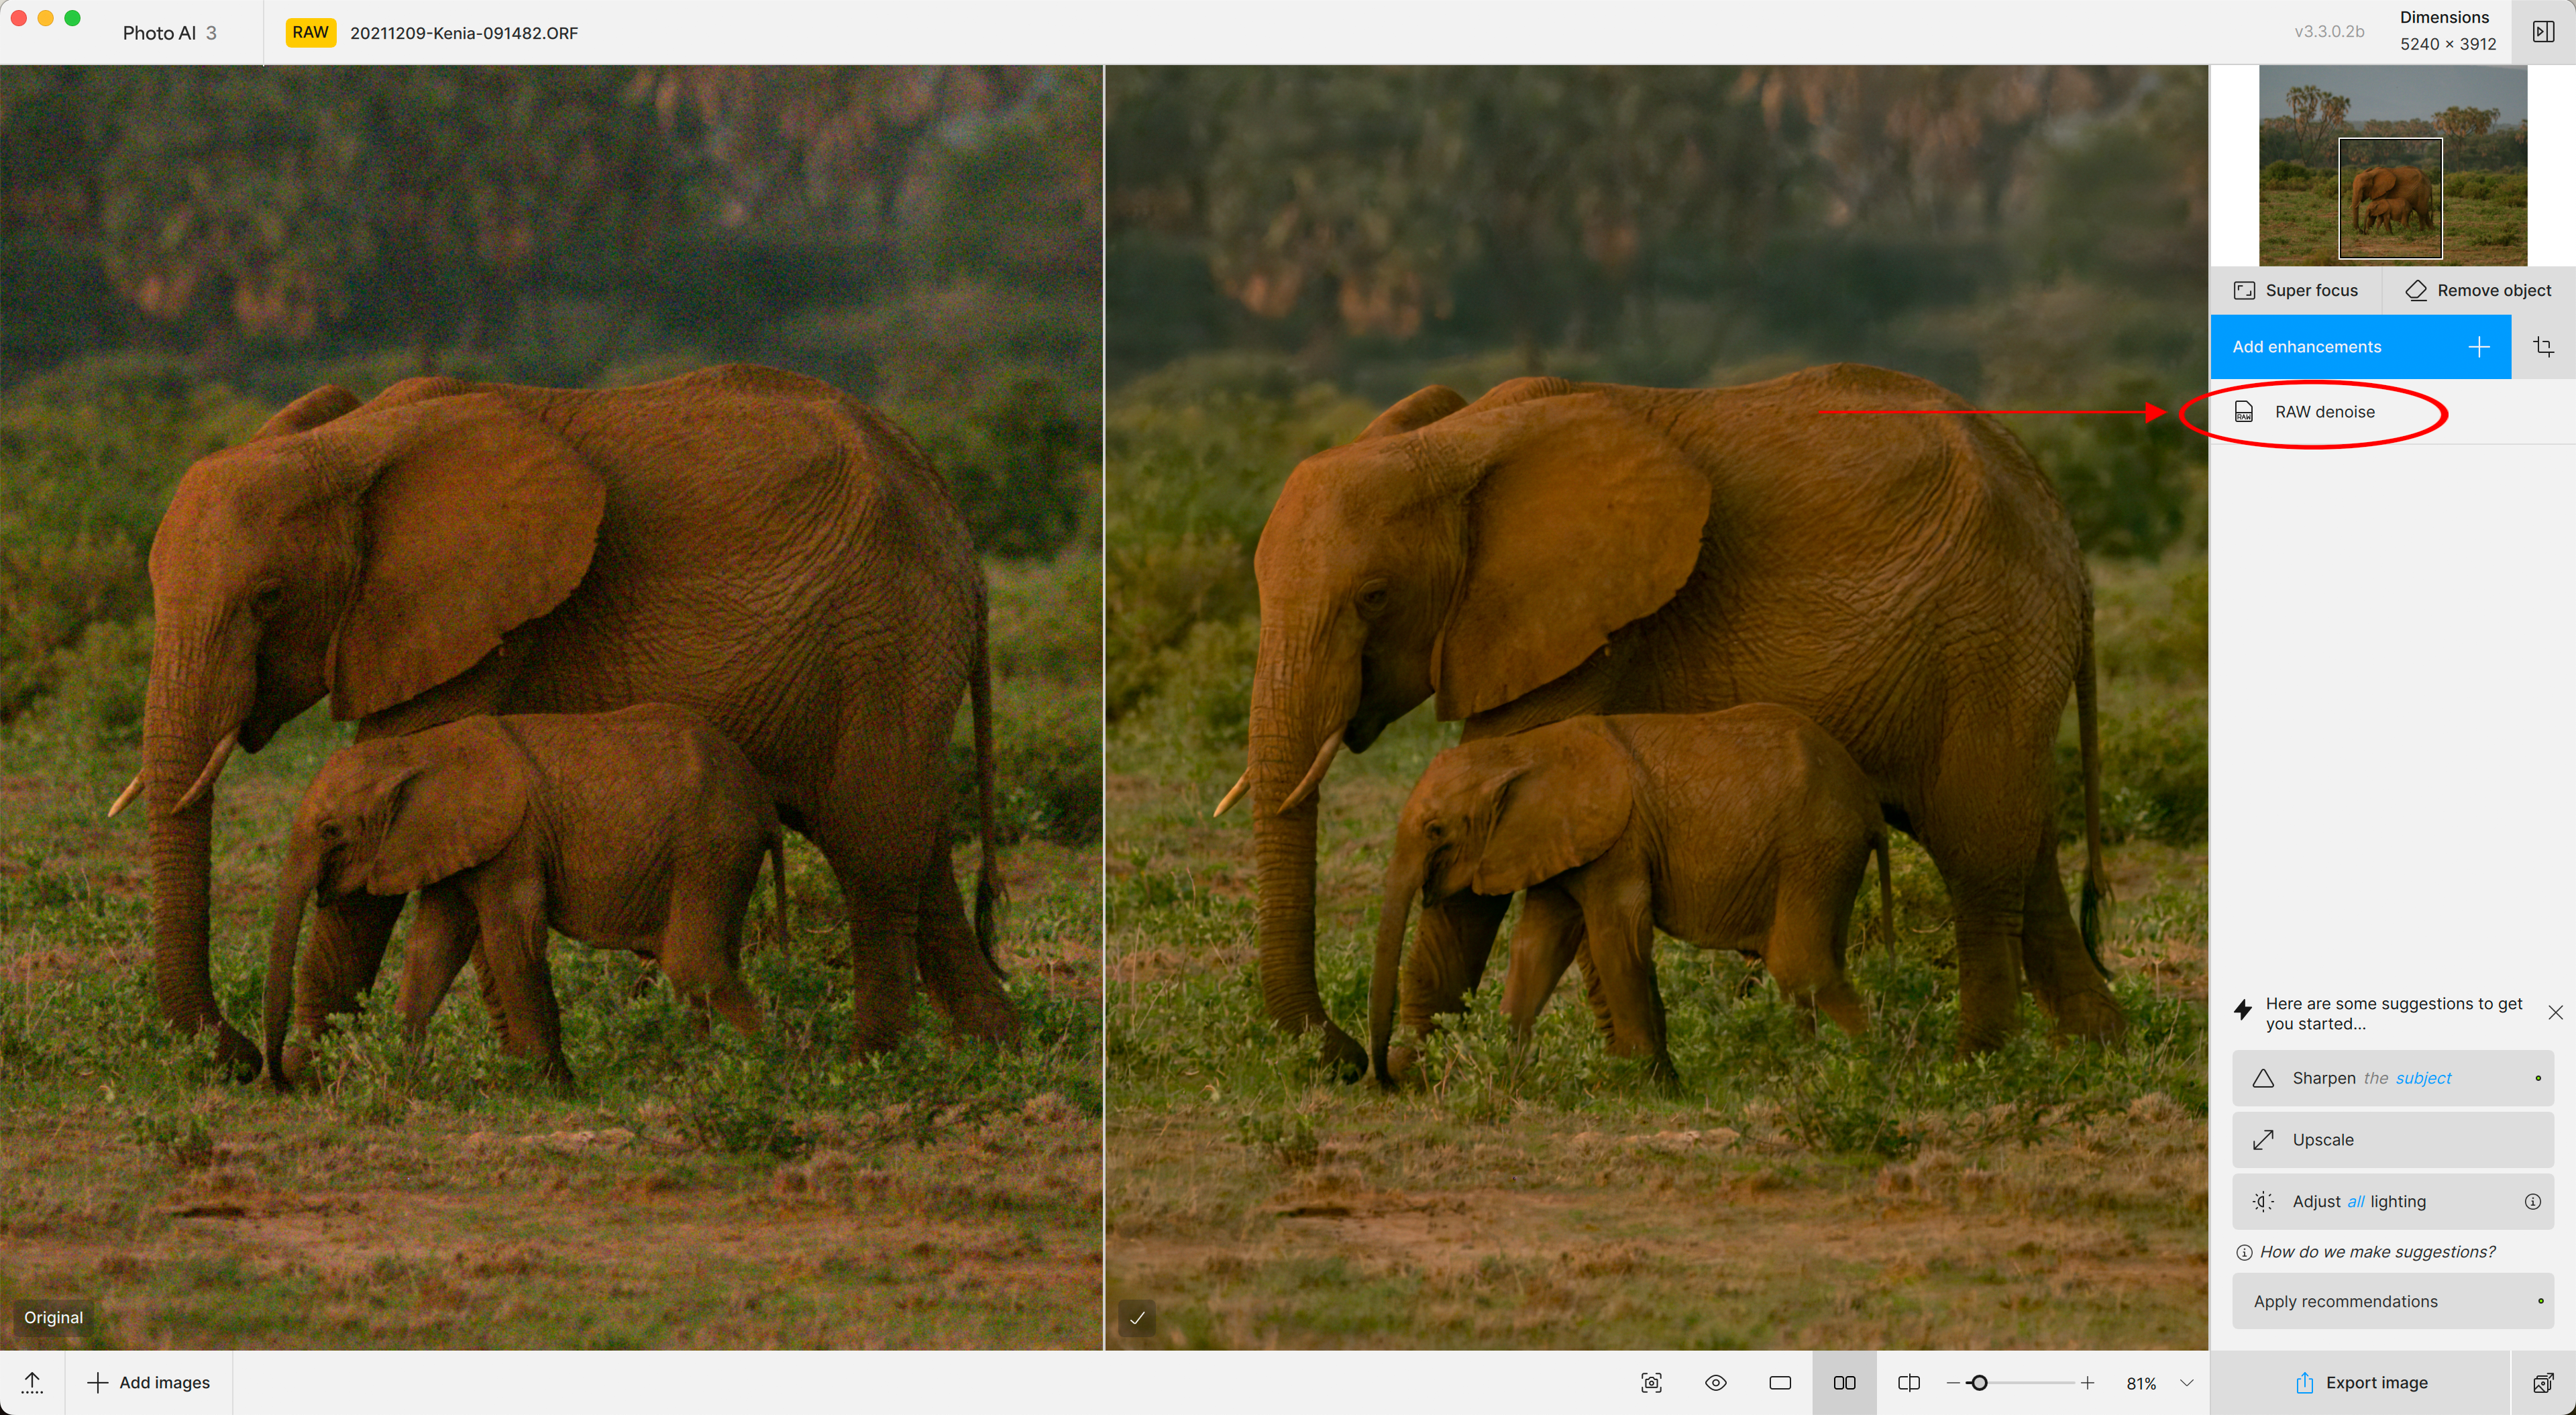The image size is (2576, 1415).
Task: Open the crop tool icon
Action: pyautogui.click(x=2543, y=347)
